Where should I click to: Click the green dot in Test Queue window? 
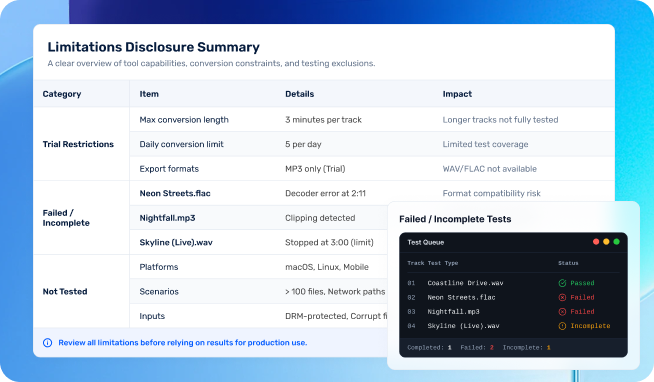[x=616, y=242]
